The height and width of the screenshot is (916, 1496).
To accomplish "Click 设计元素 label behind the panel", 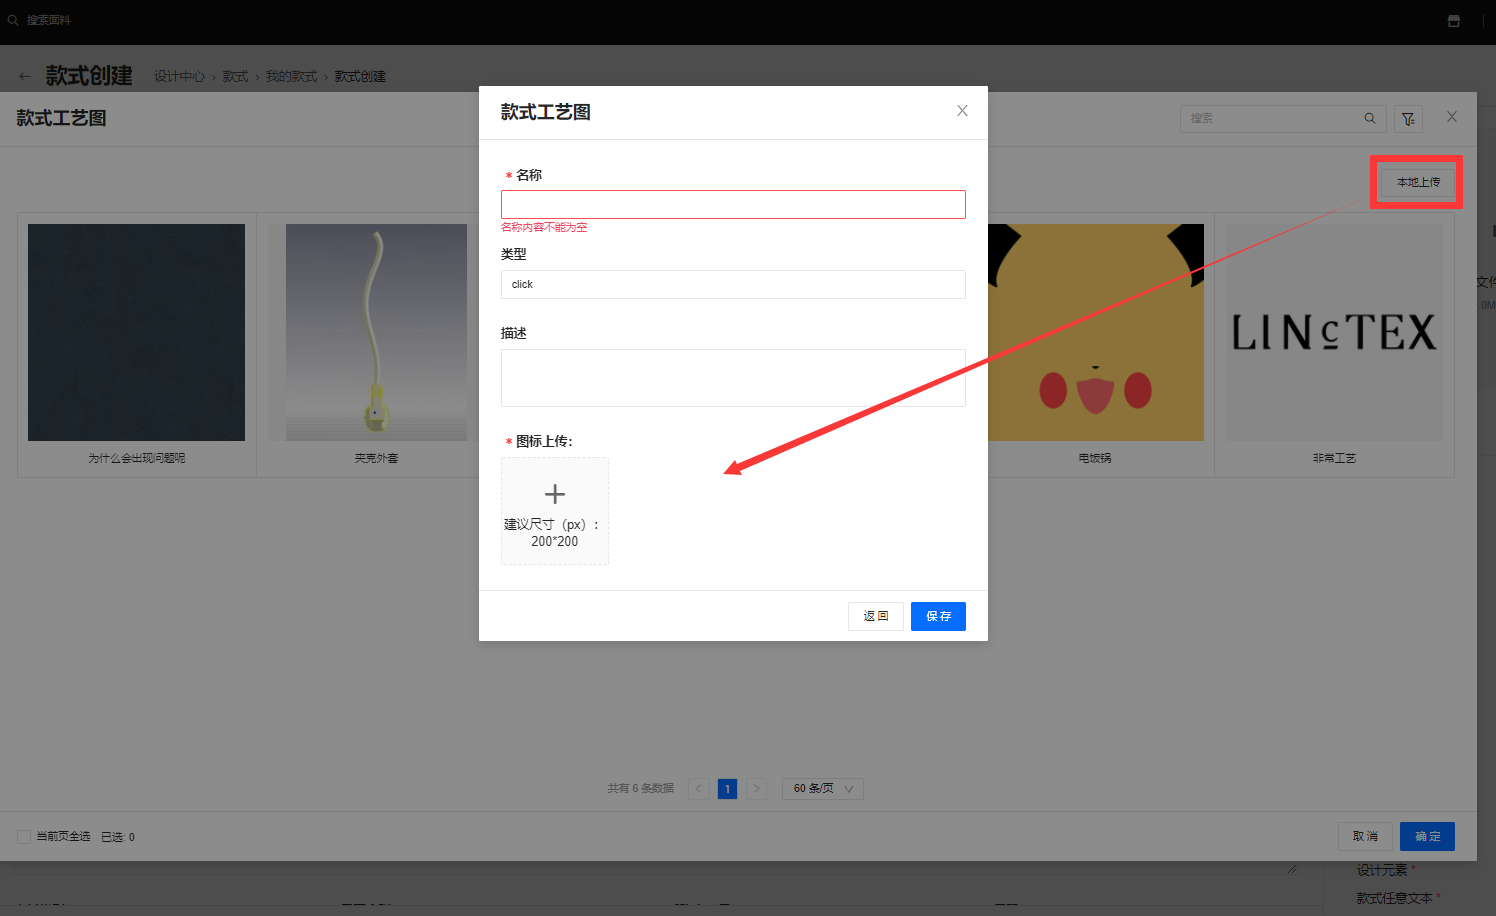I will 1382,870.
